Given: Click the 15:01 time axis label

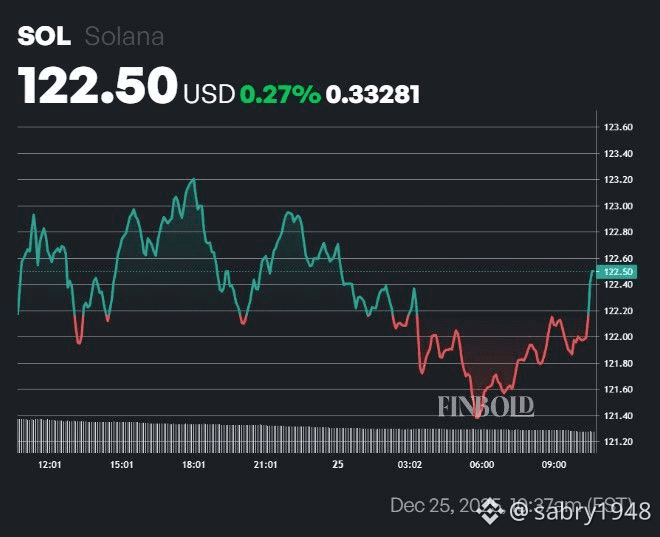Looking at the screenshot, I should [122, 465].
